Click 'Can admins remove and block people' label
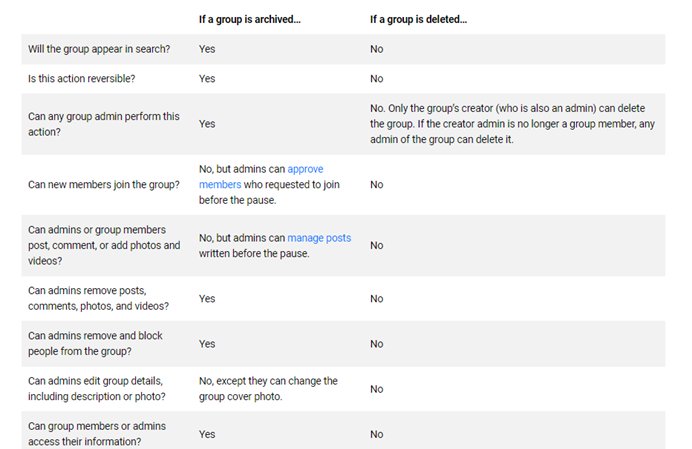Image resolution: width=692 pixels, height=449 pixels. (95, 343)
